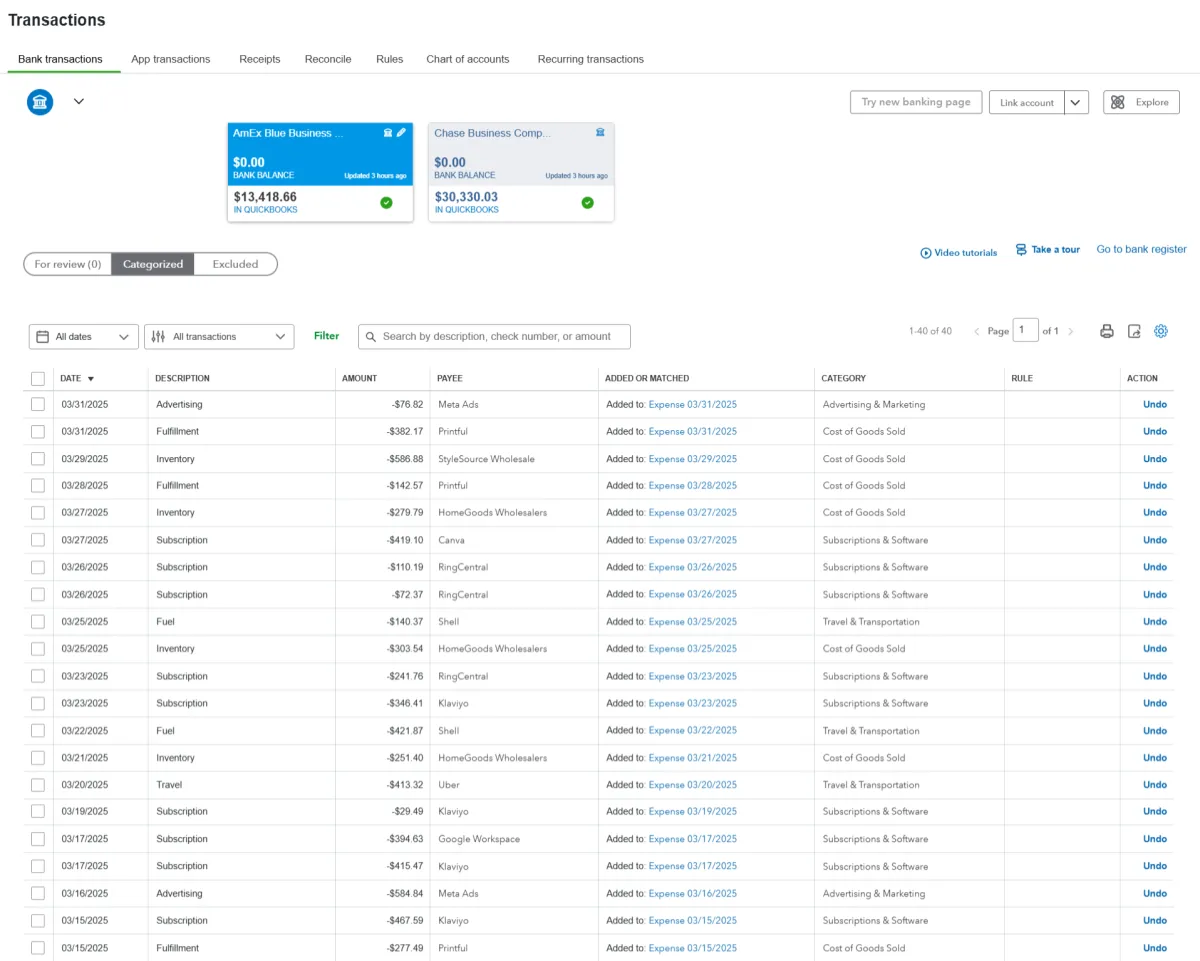Click the pencil edit icon on AmEx card
This screenshot has width=1200, height=961.
(402, 133)
